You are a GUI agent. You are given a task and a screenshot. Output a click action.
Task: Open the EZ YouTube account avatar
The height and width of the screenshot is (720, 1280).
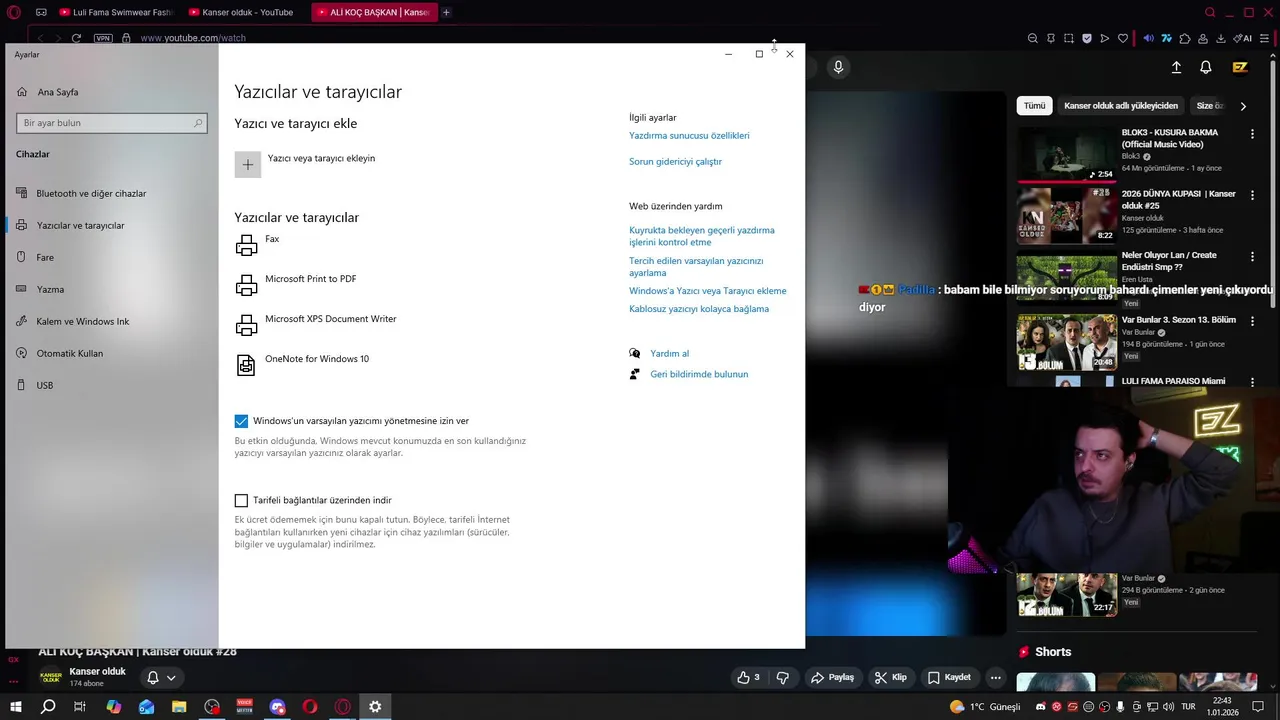click(1240, 67)
